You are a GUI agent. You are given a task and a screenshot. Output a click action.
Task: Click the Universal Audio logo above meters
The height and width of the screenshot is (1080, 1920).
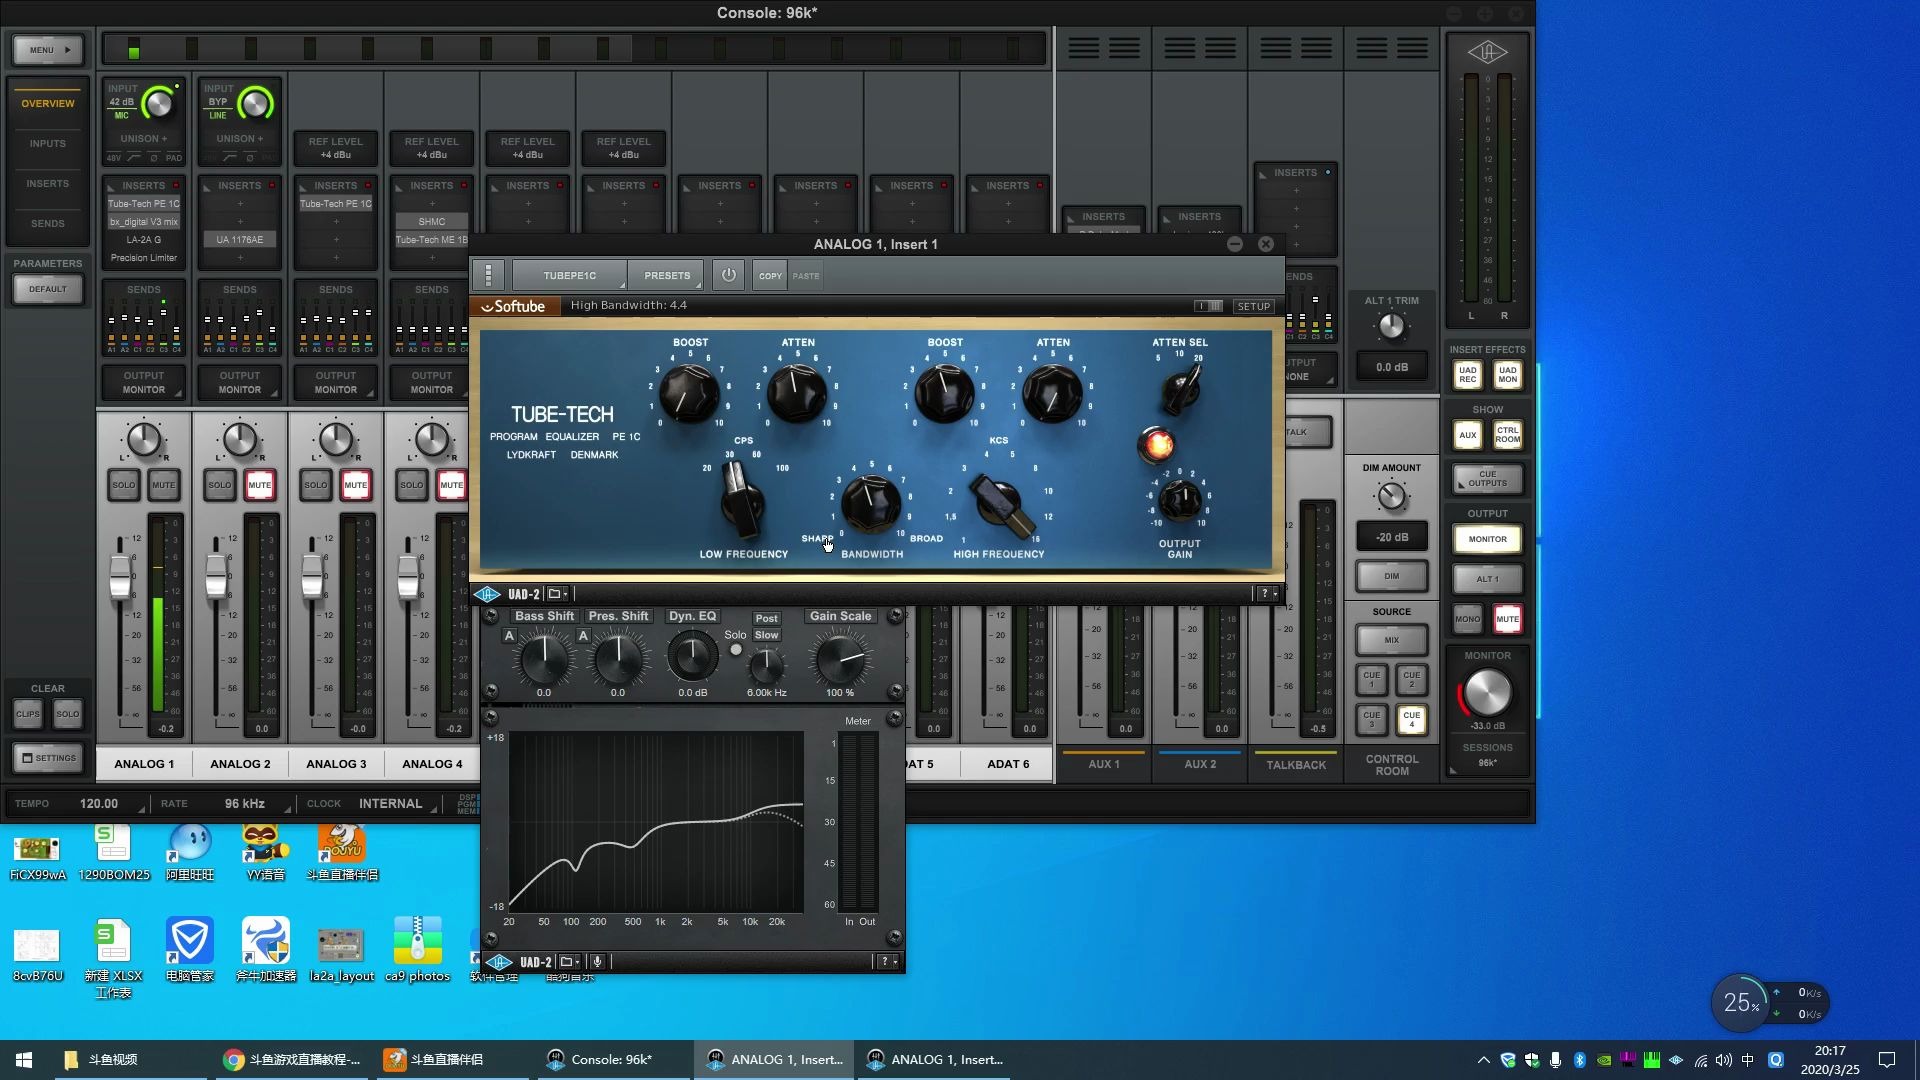pos(1487,52)
